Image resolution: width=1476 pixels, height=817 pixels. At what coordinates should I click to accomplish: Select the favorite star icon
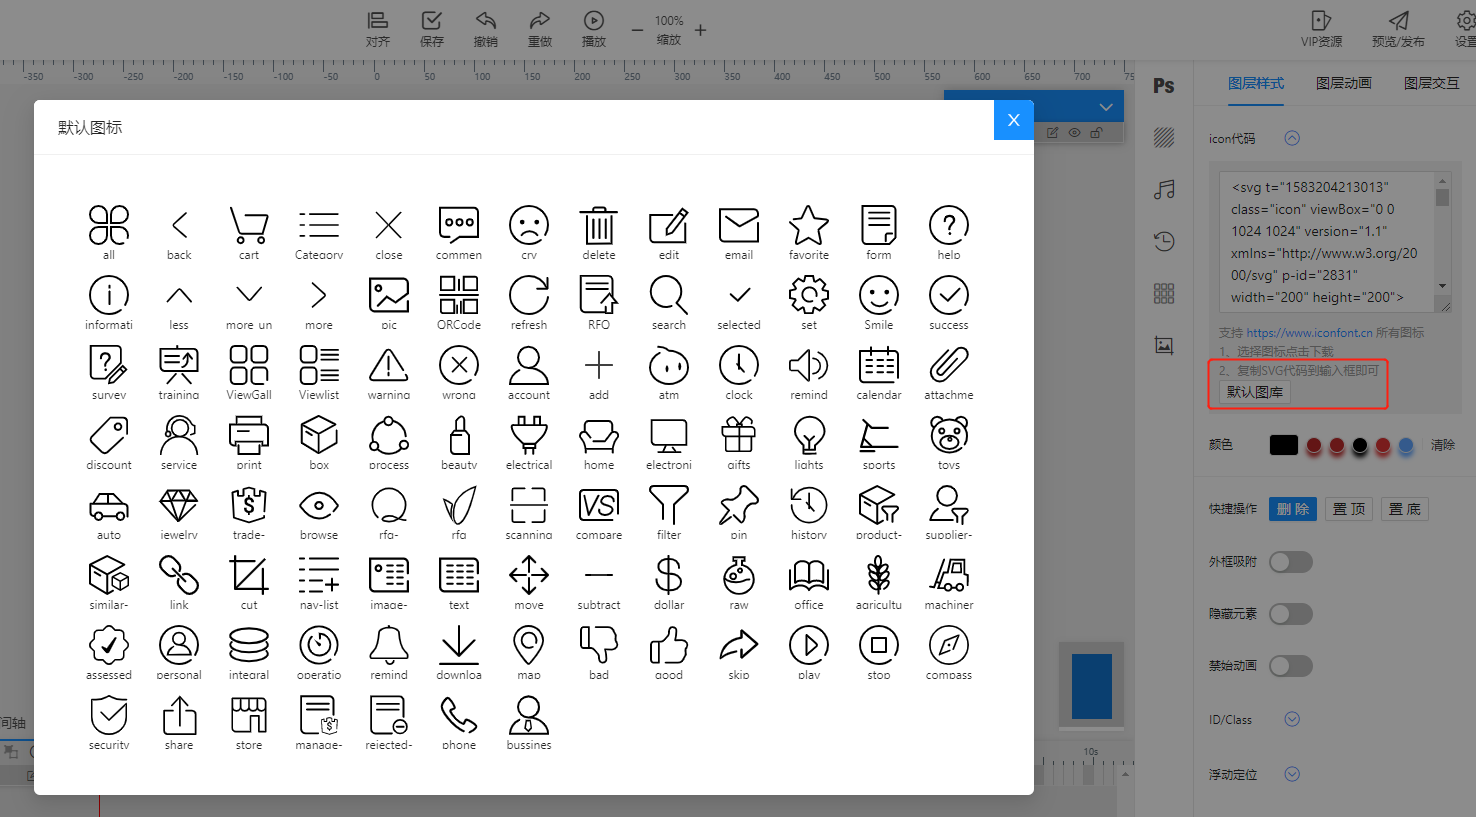[x=809, y=226]
